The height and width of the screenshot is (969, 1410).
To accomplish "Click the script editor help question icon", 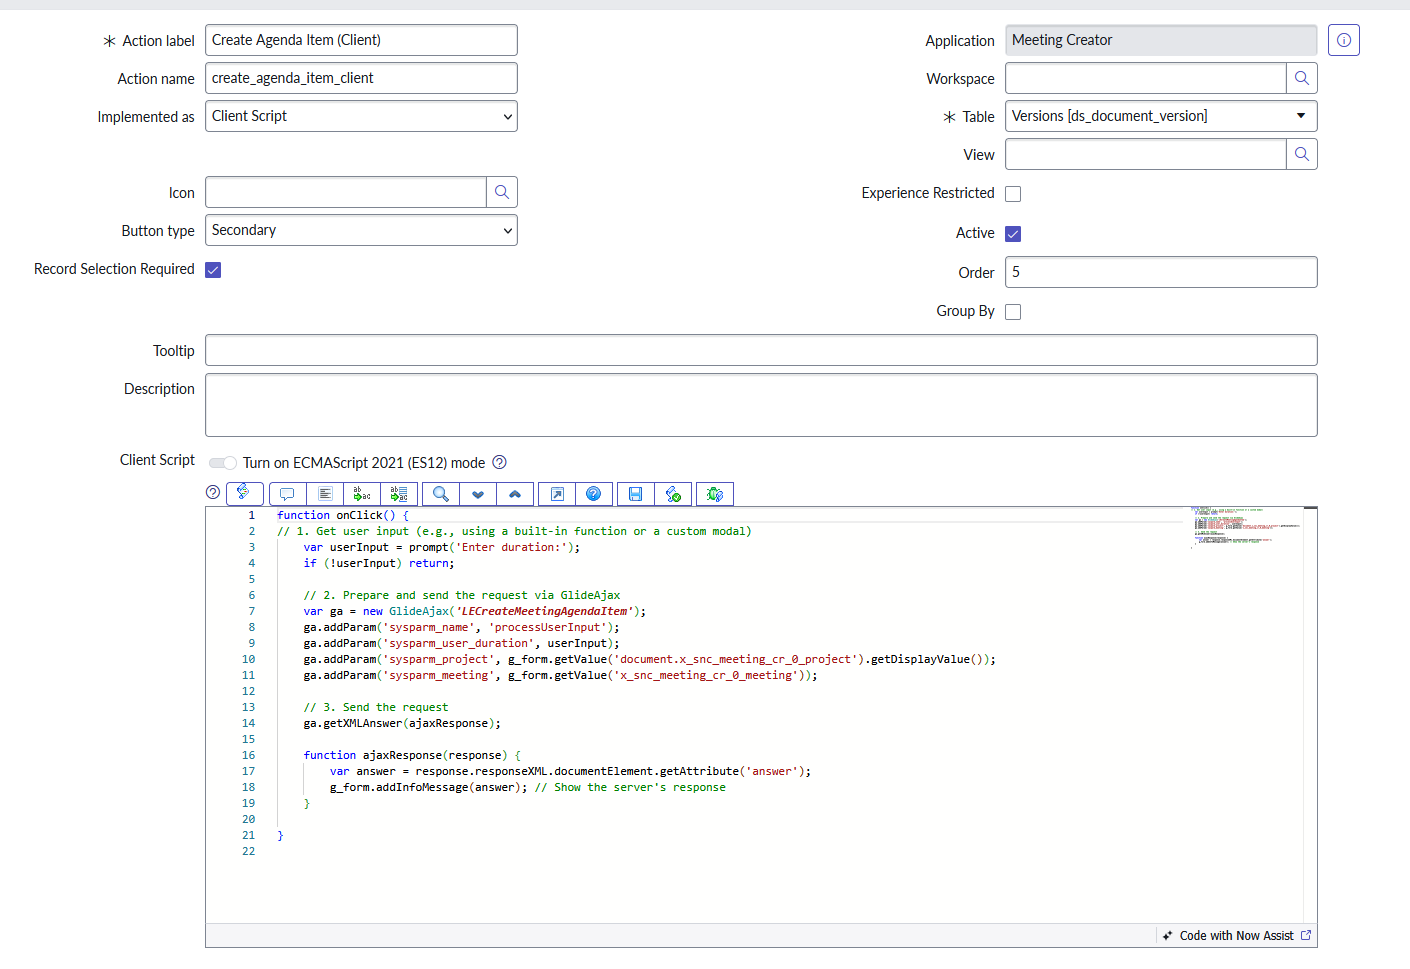I will coord(212,492).
